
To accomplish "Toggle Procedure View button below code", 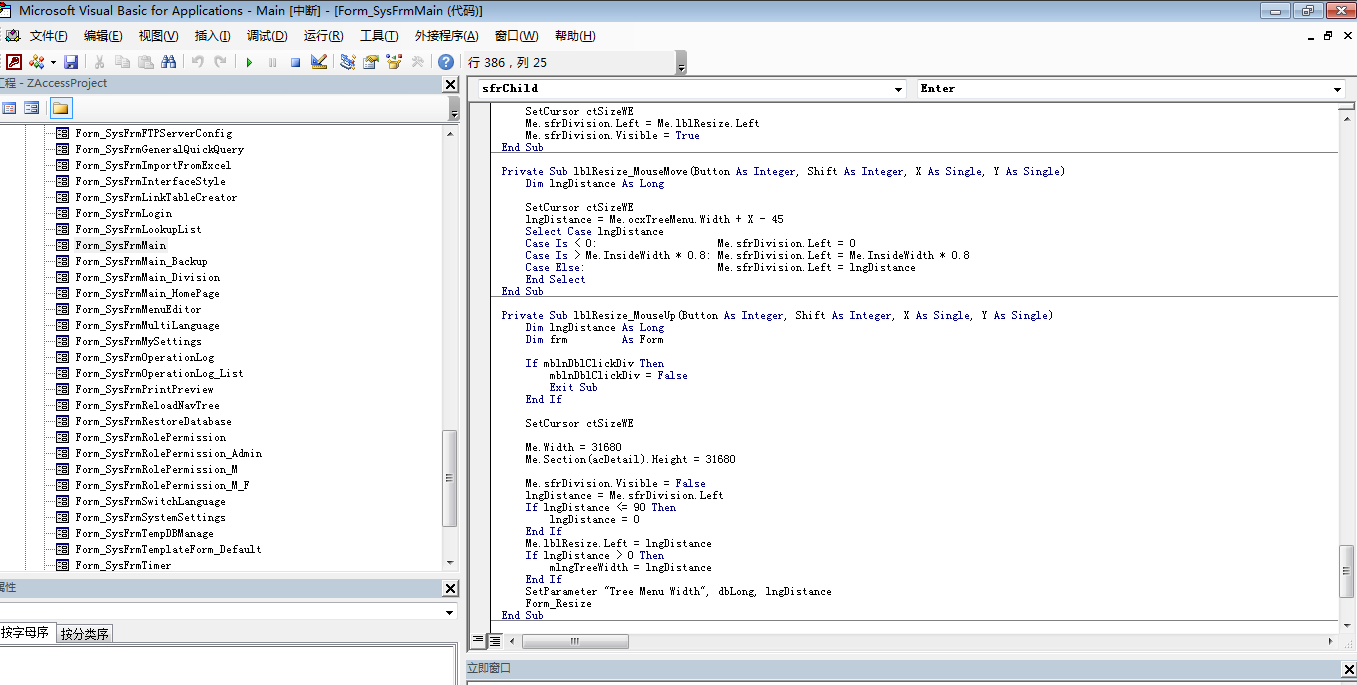I will coord(478,641).
